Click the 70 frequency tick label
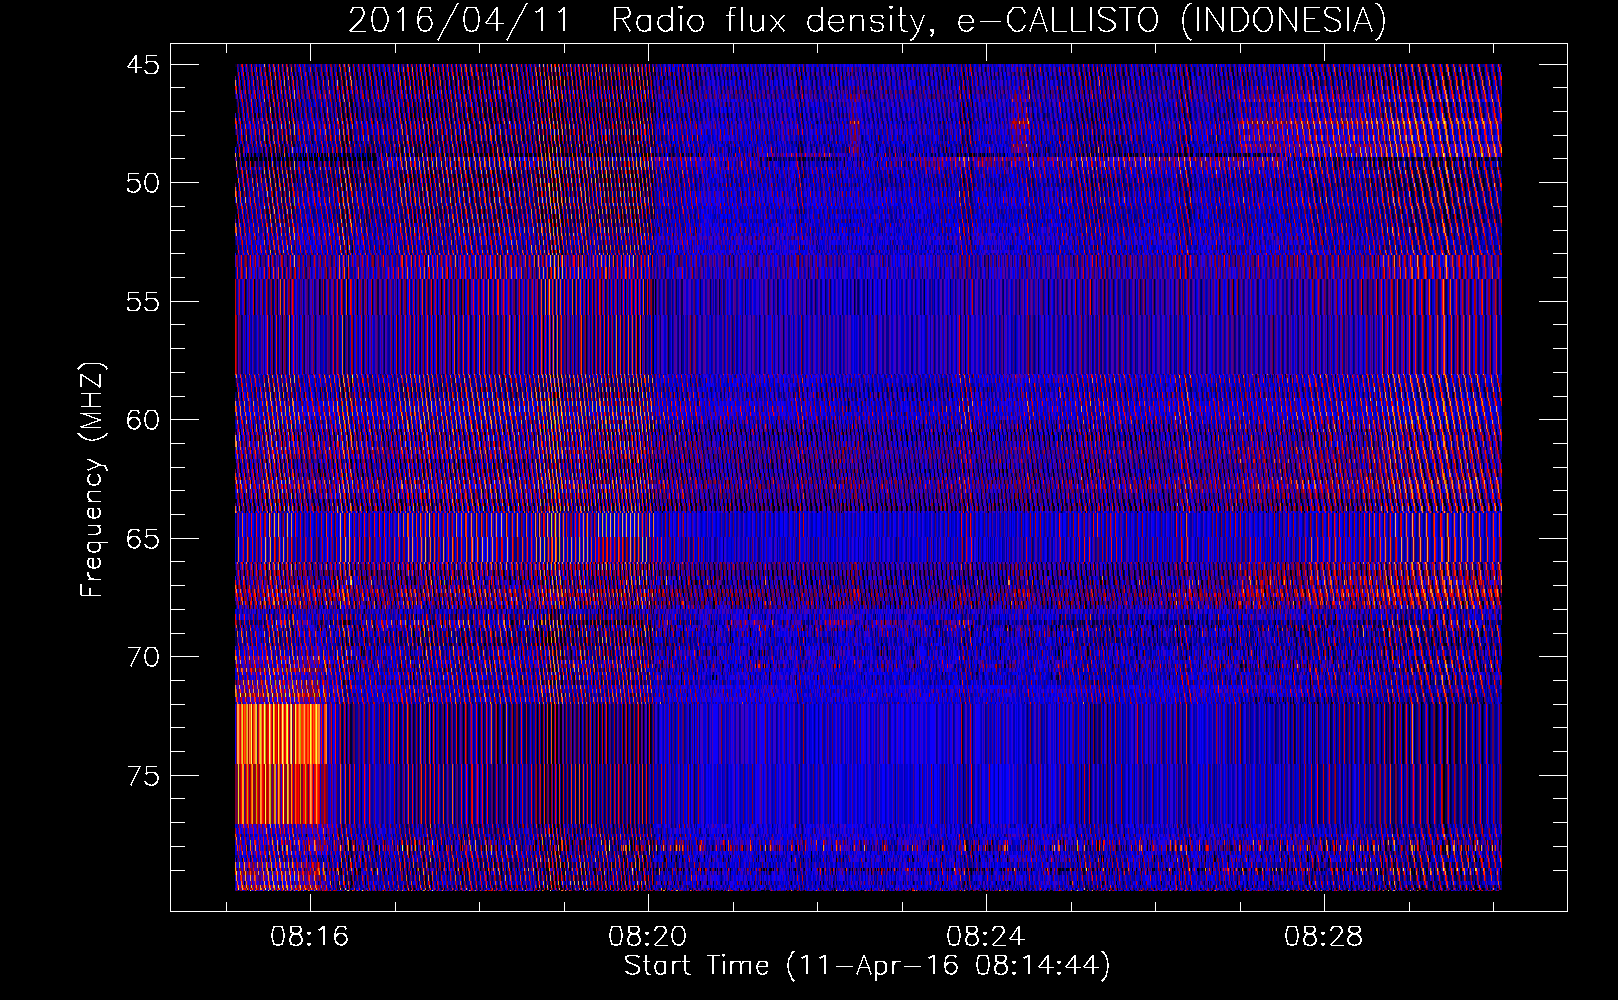The height and width of the screenshot is (1000, 1618). pos(143,657)
